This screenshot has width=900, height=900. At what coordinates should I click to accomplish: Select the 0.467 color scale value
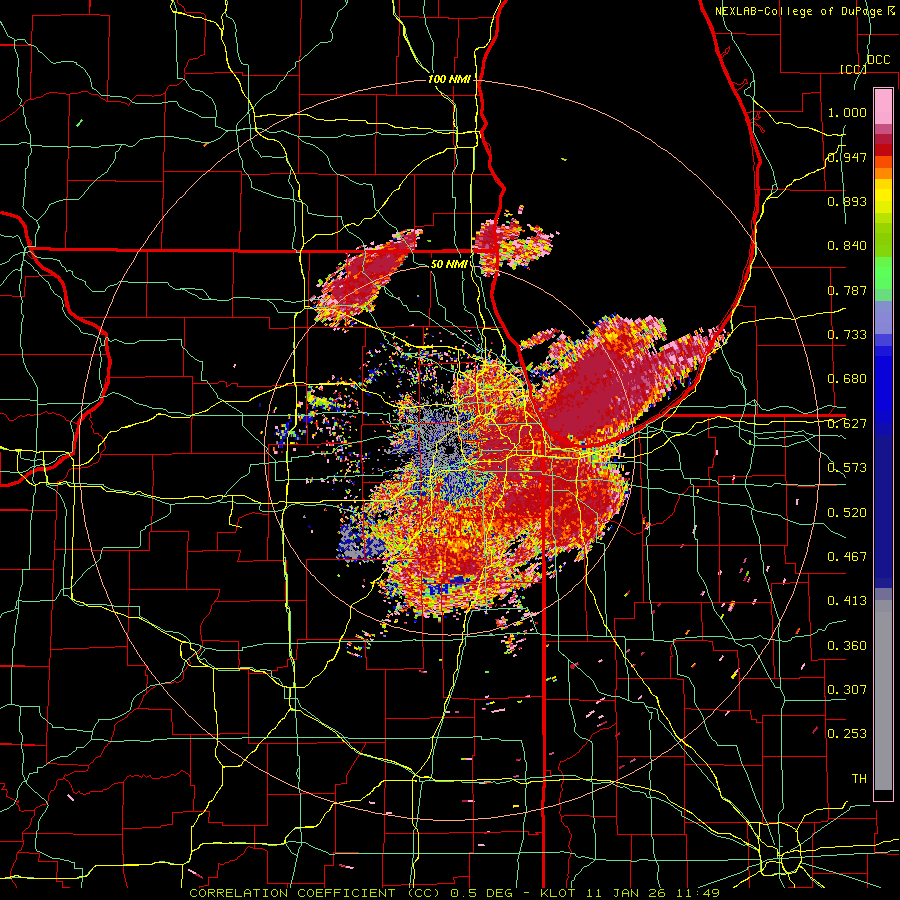(847, 557)
